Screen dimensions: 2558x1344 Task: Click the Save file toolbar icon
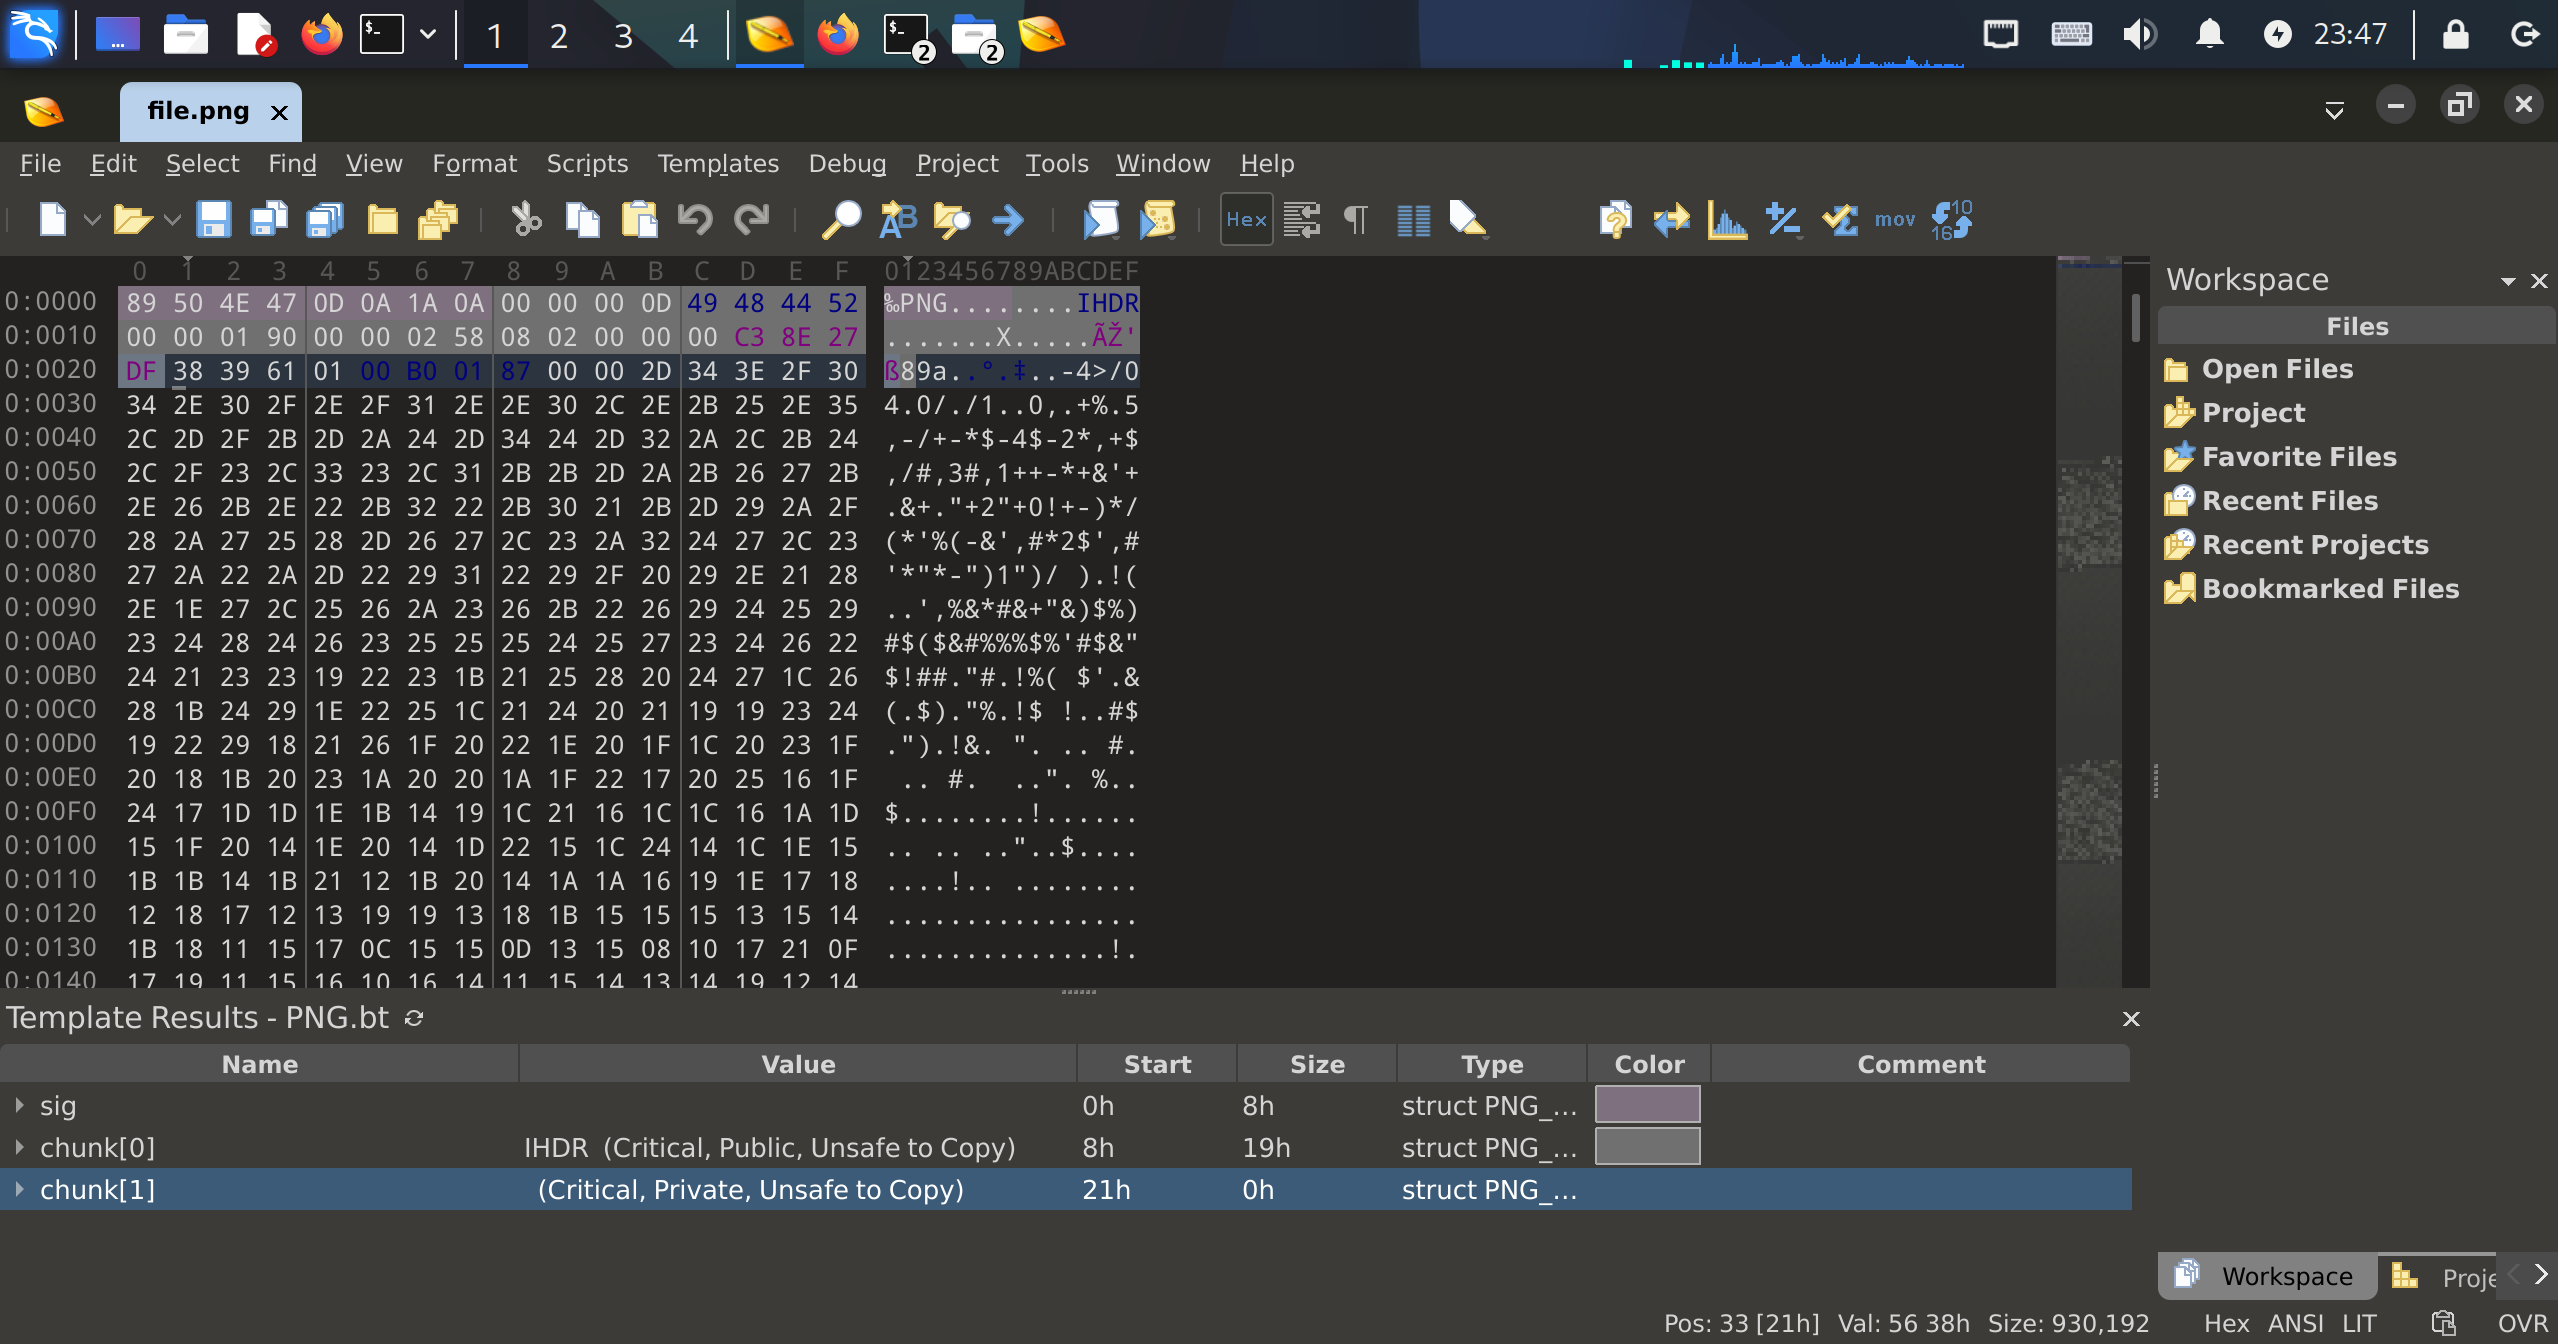coord(213,219)
